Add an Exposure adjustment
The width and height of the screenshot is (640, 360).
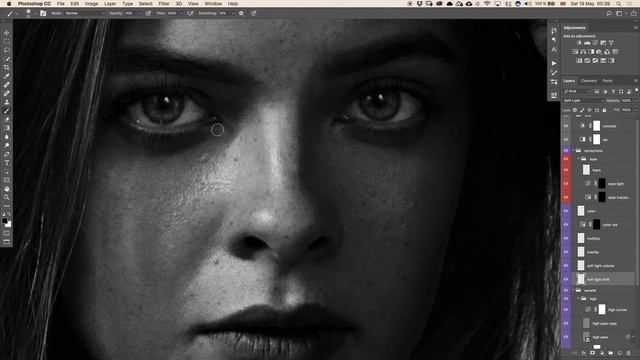[x=603, y=43]
